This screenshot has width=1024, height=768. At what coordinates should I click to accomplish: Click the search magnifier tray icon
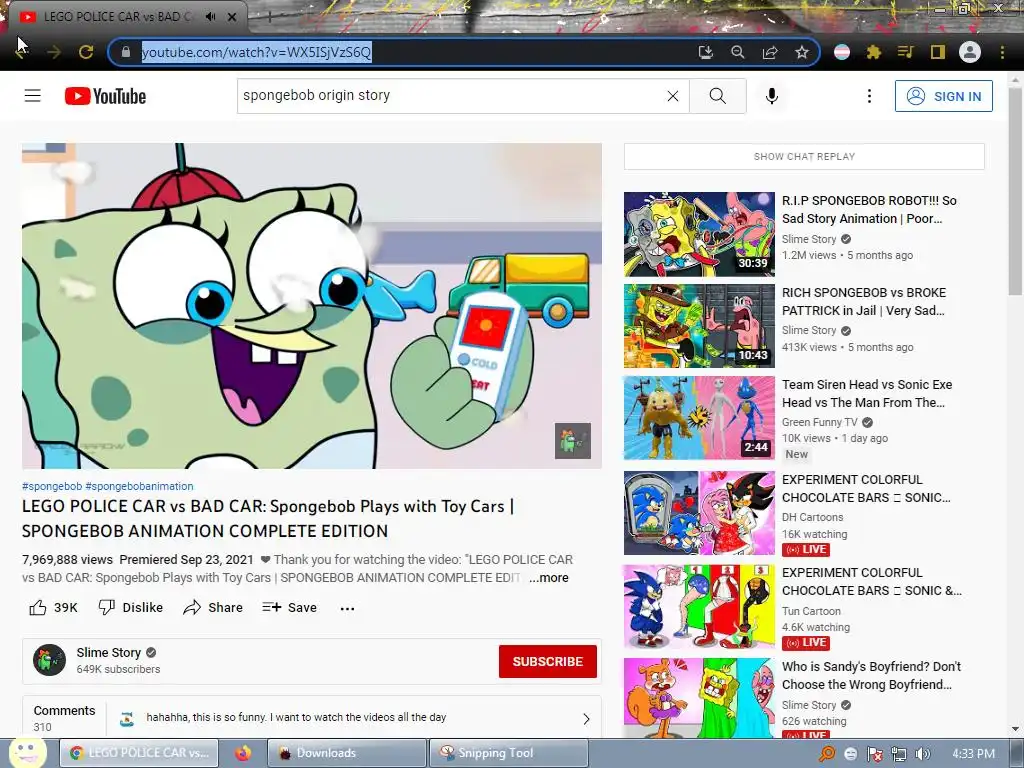[827, 754]
